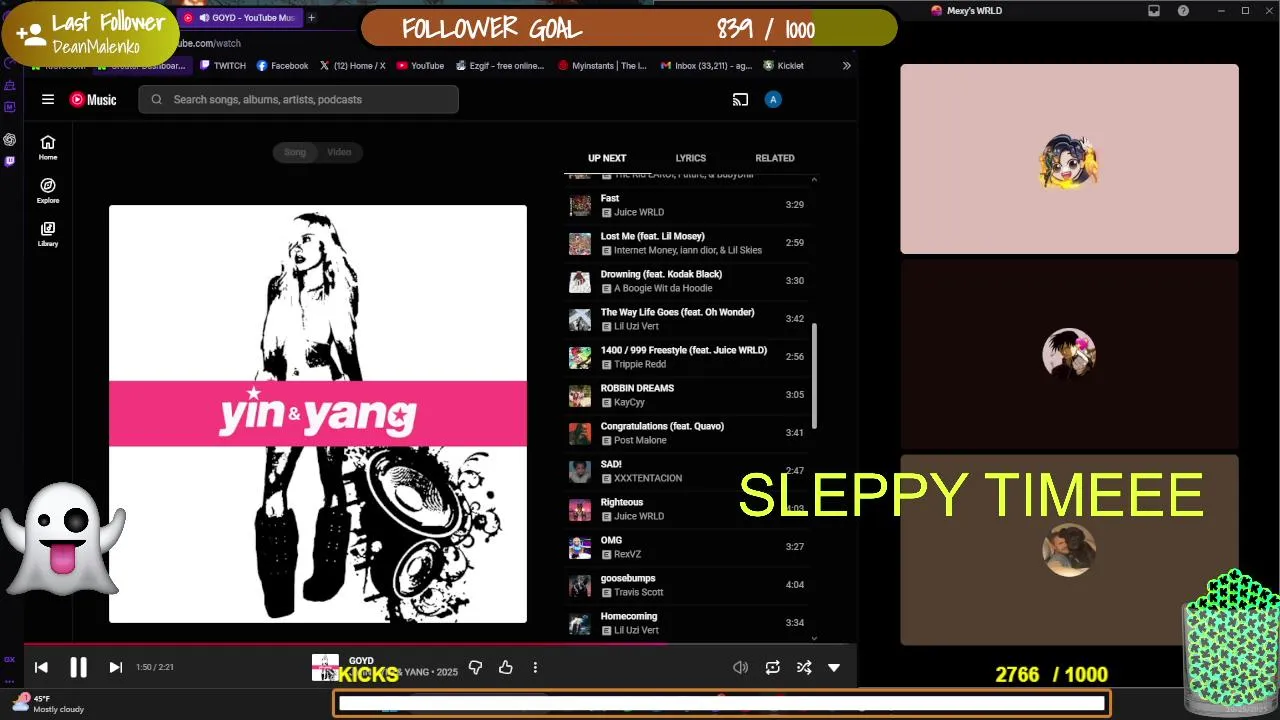Play Righteous by Juice WRLD

click(688, 509)
